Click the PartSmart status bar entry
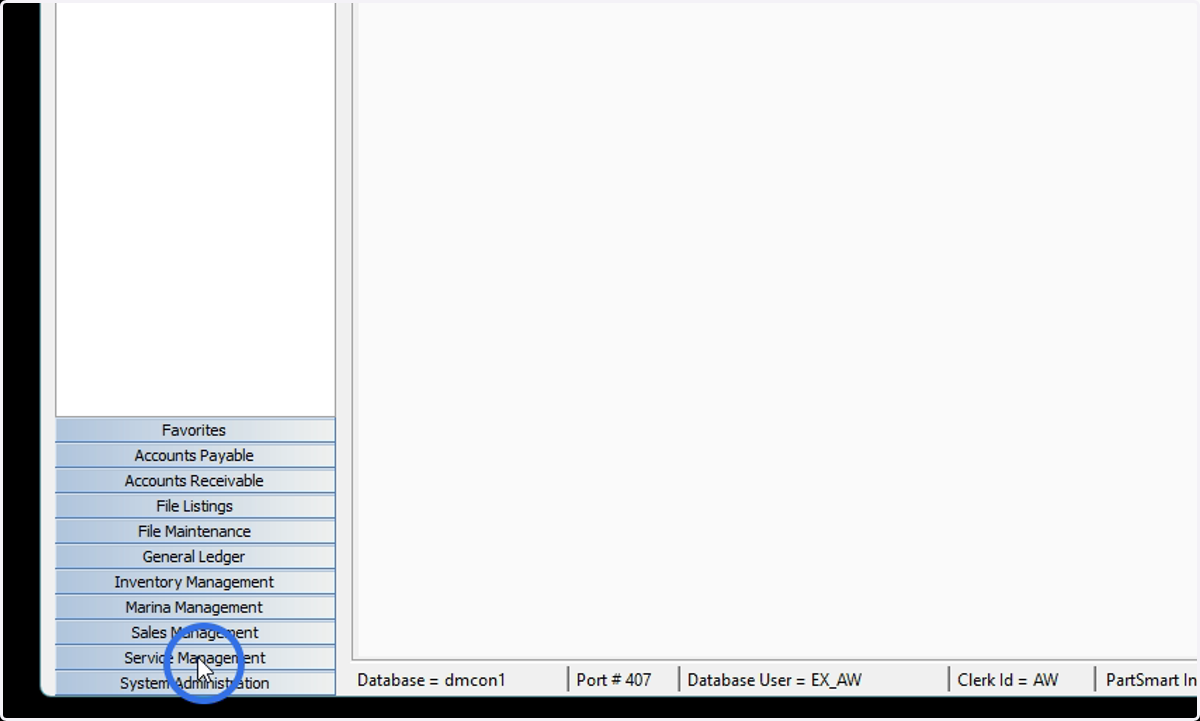 coord(1150,680)
